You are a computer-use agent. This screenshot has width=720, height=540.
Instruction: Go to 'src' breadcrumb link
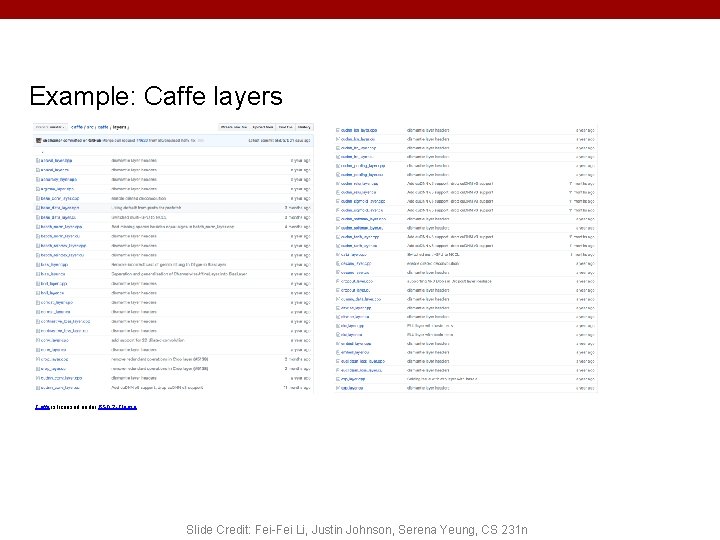[x=90, y=127]
